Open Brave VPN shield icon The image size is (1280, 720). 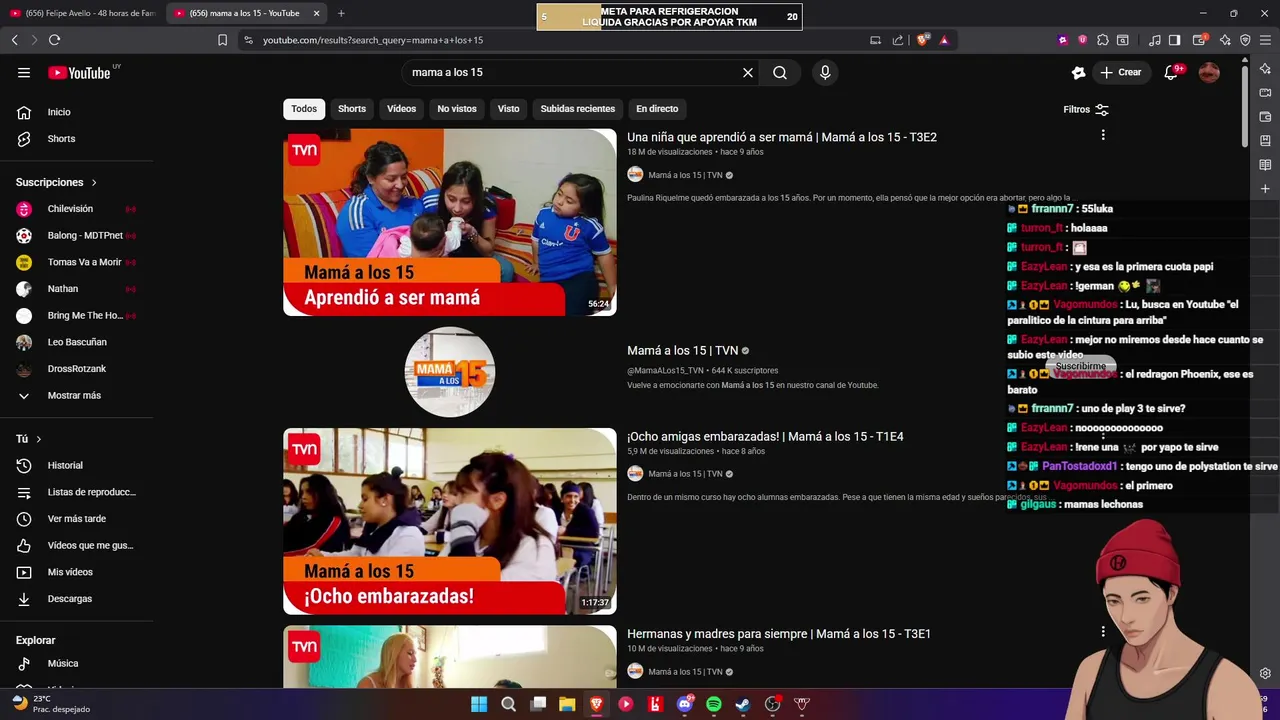tap(1245, 40)
